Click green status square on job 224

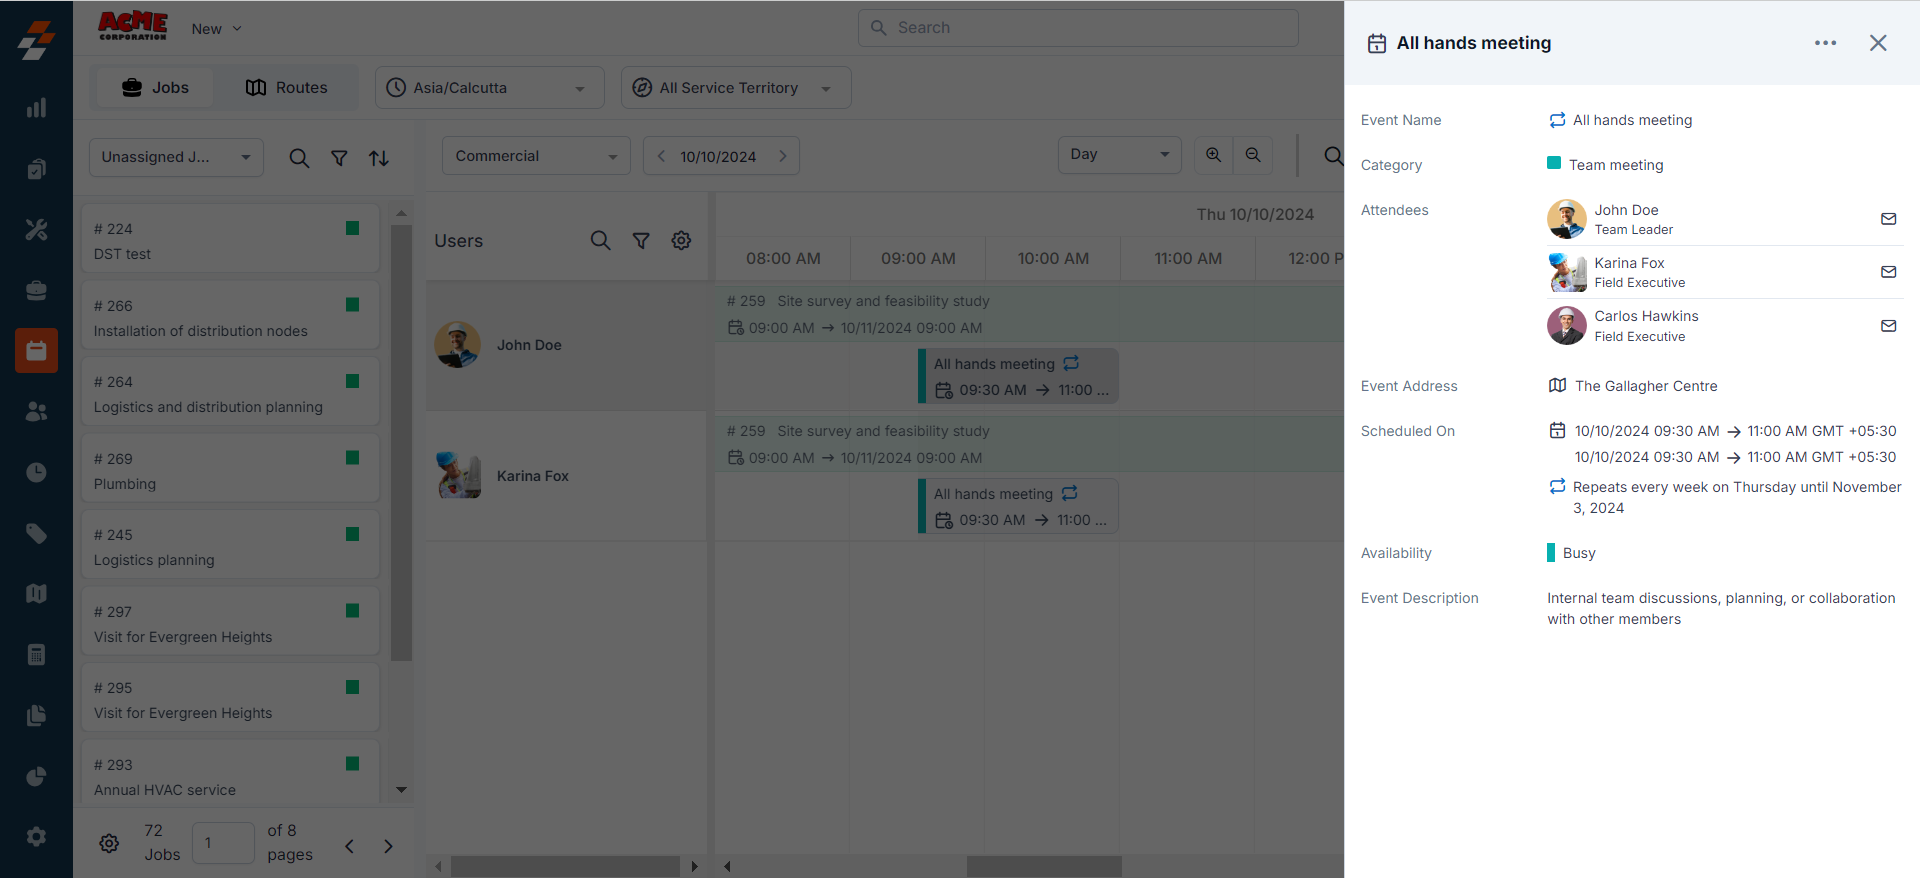352,229
